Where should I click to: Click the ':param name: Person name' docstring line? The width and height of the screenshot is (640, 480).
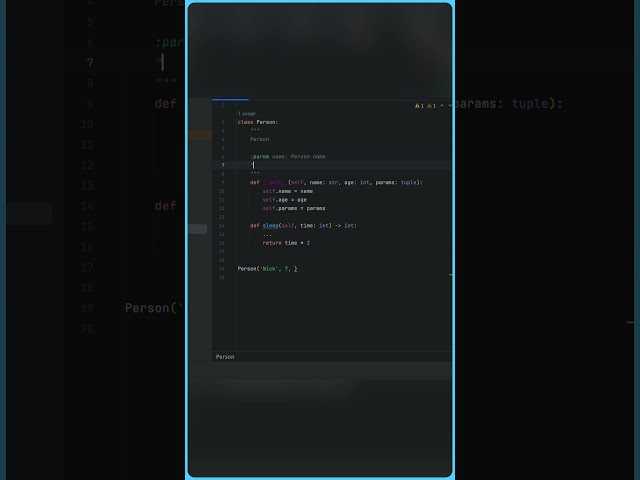coord(288,156)
